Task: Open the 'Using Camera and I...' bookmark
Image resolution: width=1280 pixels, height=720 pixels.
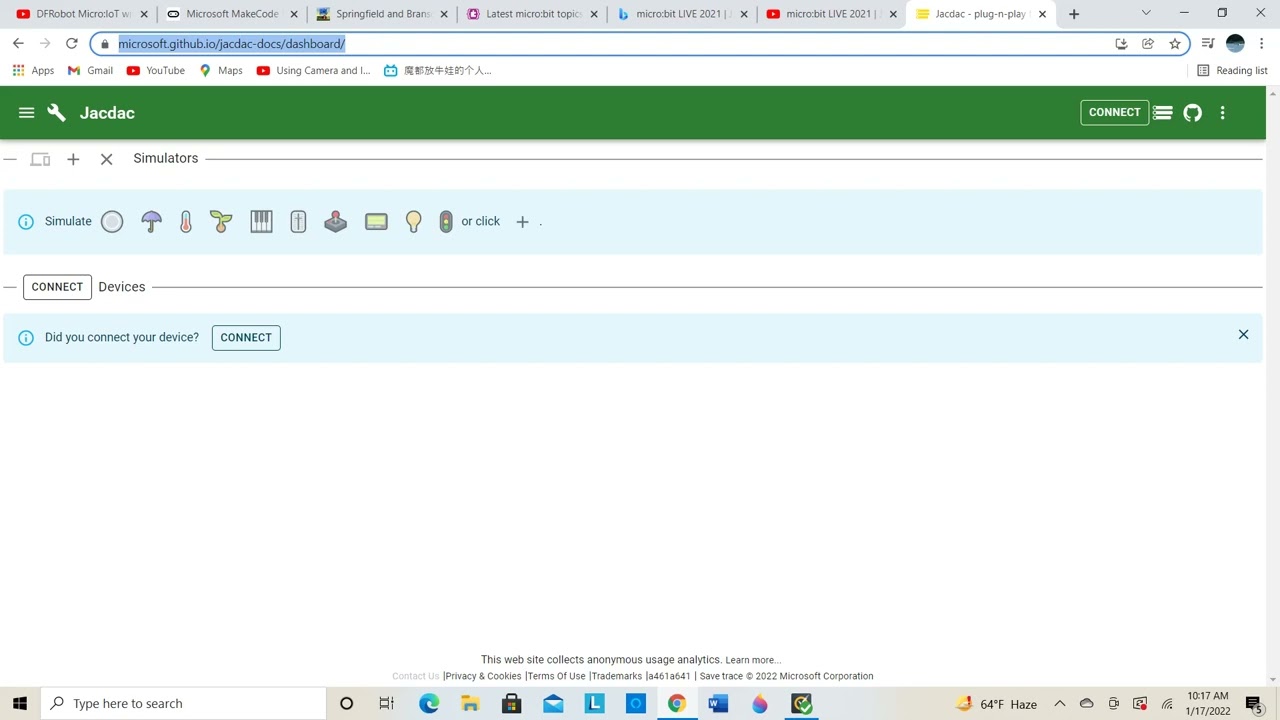Action: 313,71
